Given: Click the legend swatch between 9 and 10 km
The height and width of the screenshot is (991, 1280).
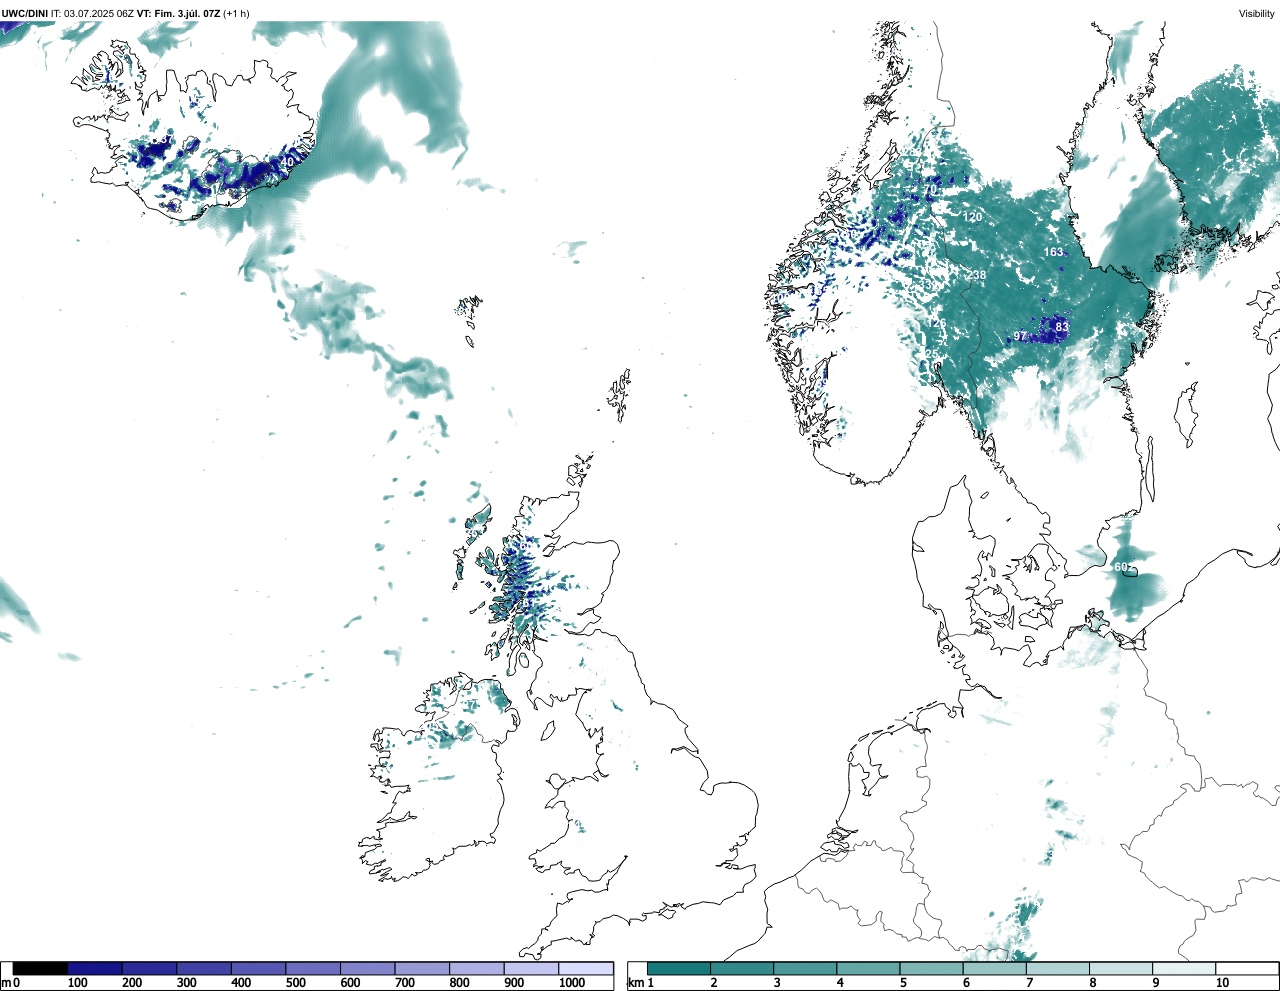Looking at the screenshot, I should tap(1183, 968).
